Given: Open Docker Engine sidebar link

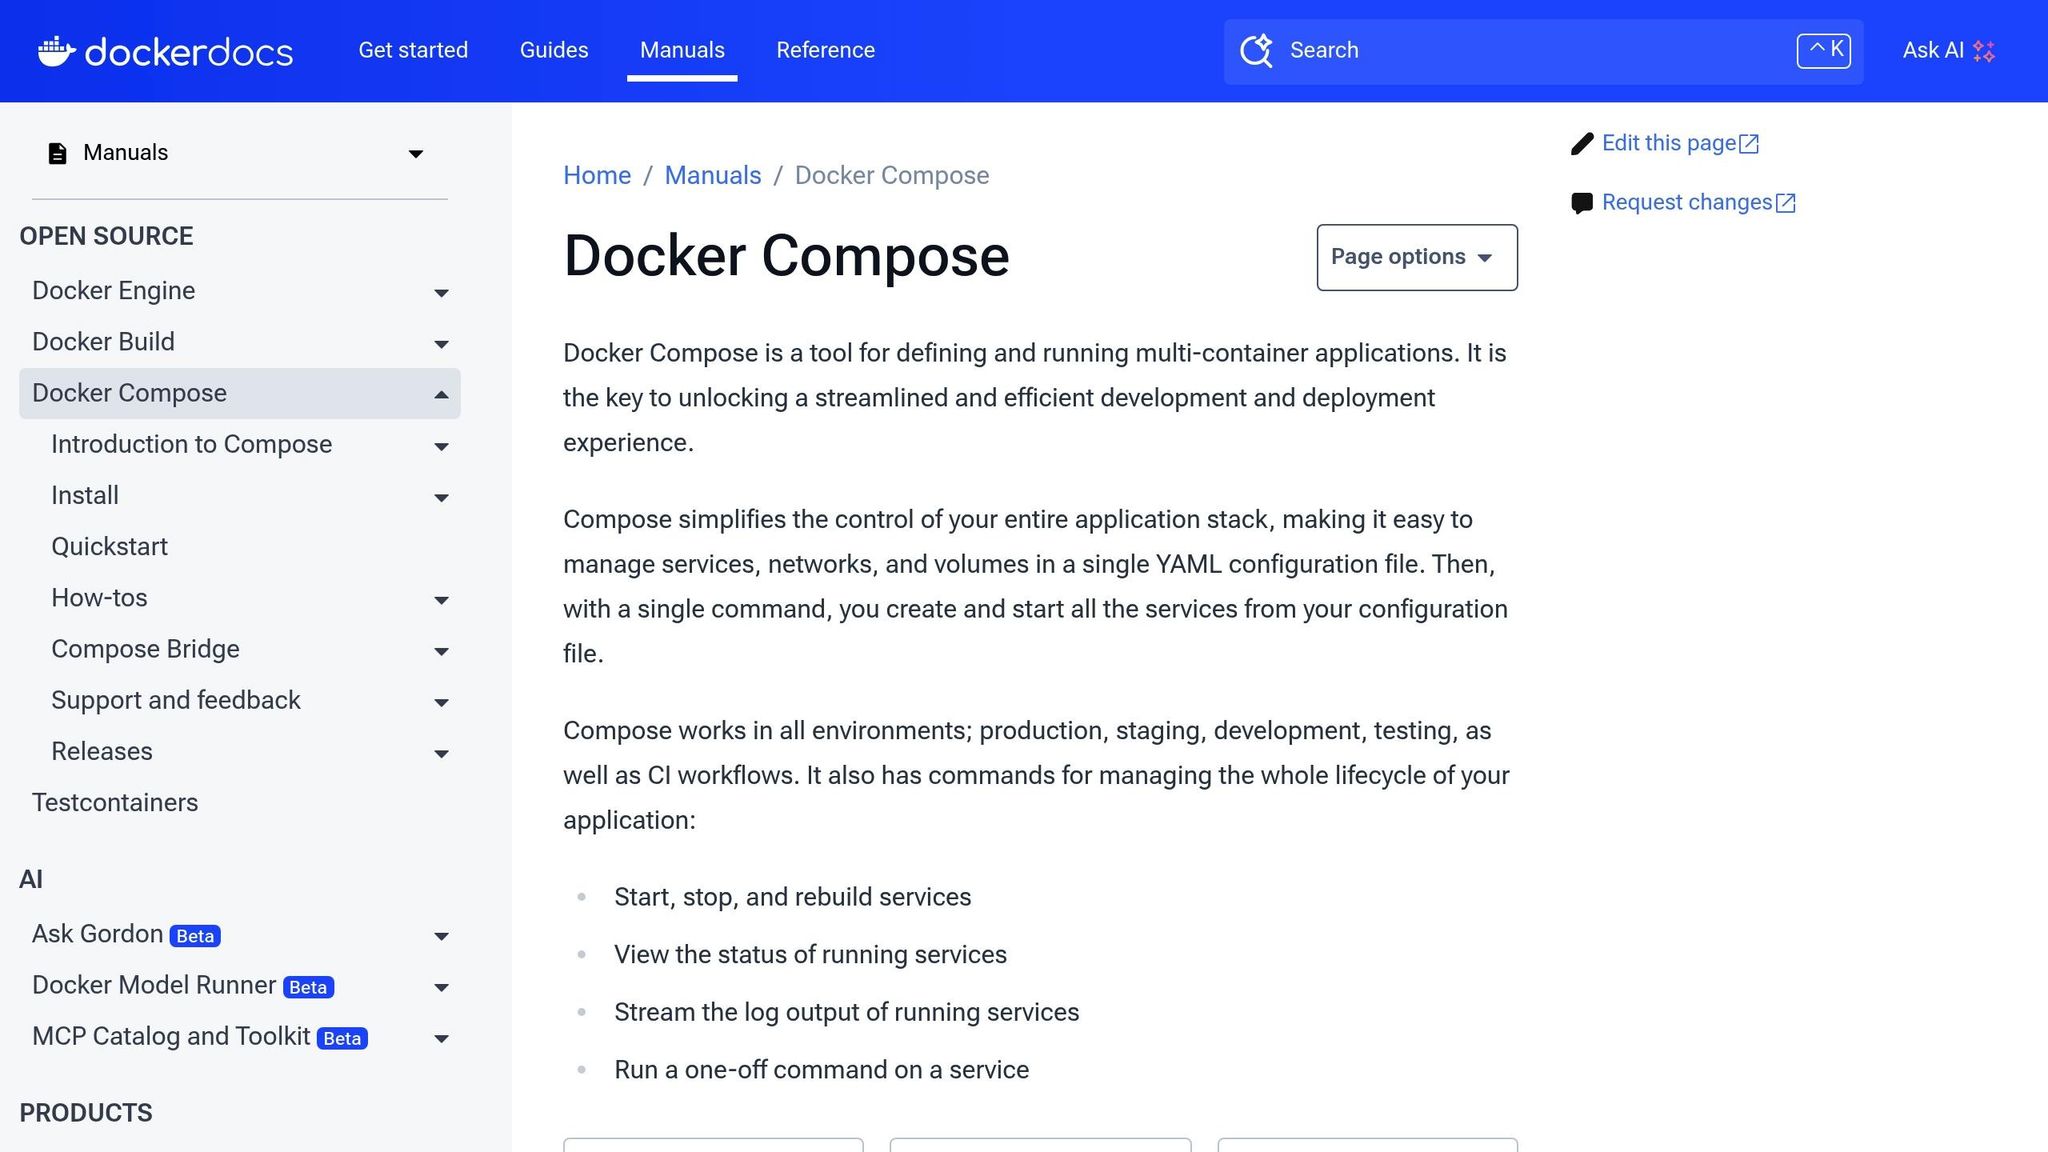Looking at the screenshot, I should point(113,290).
